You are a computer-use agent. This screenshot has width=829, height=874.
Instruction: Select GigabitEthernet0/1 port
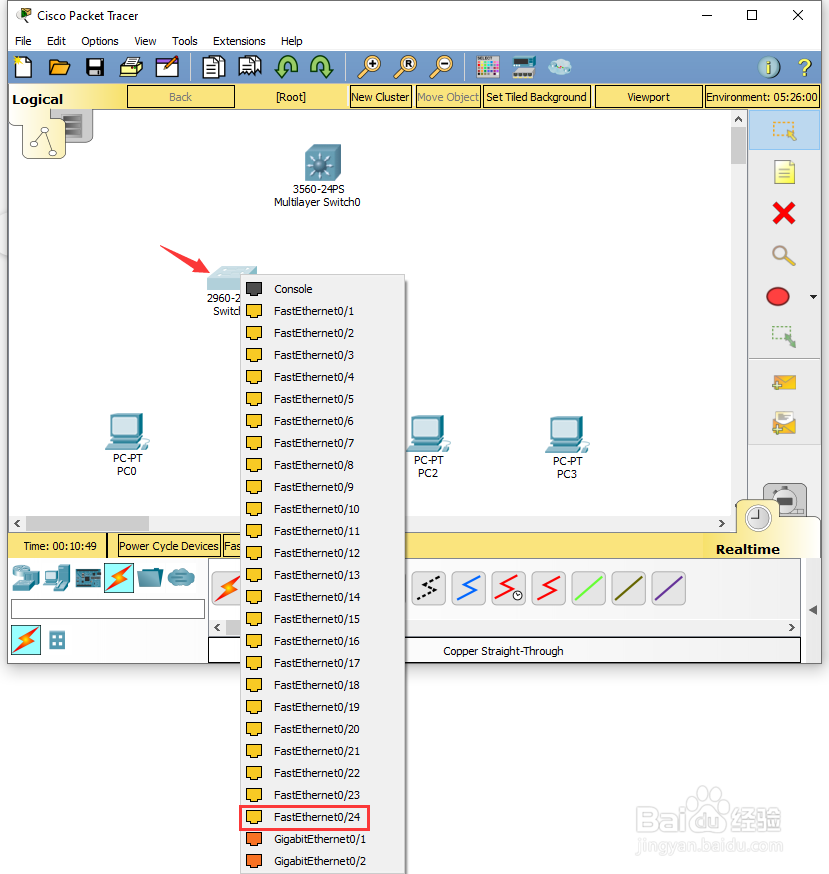[x=323, y=839]
